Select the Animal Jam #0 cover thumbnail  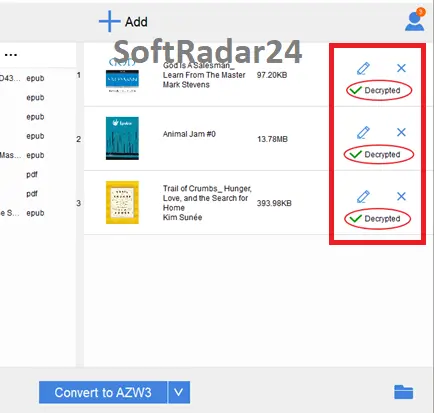(x=122, y=138)
